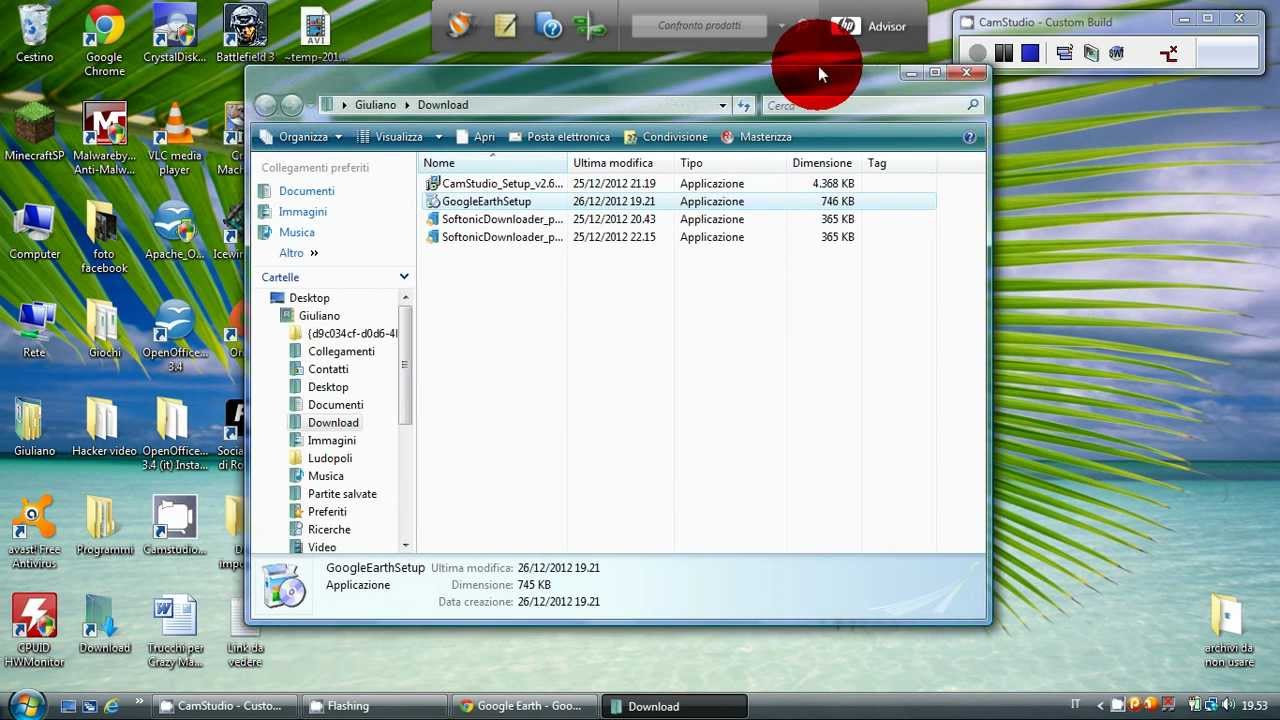Click the CamStudio red autopan icon
This screenshot has width=1280, height=720.
[1168, 53]
